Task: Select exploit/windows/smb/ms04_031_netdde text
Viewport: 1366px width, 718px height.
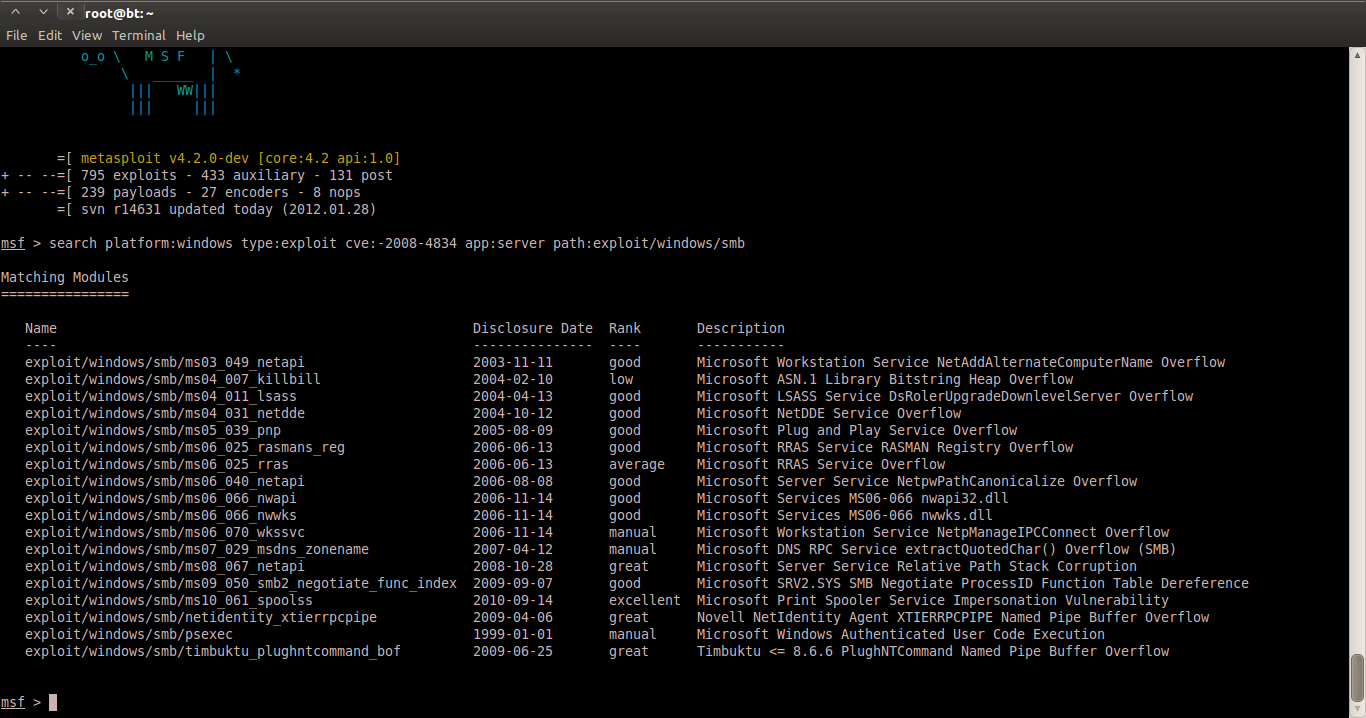Action: [x=165, y=413]
